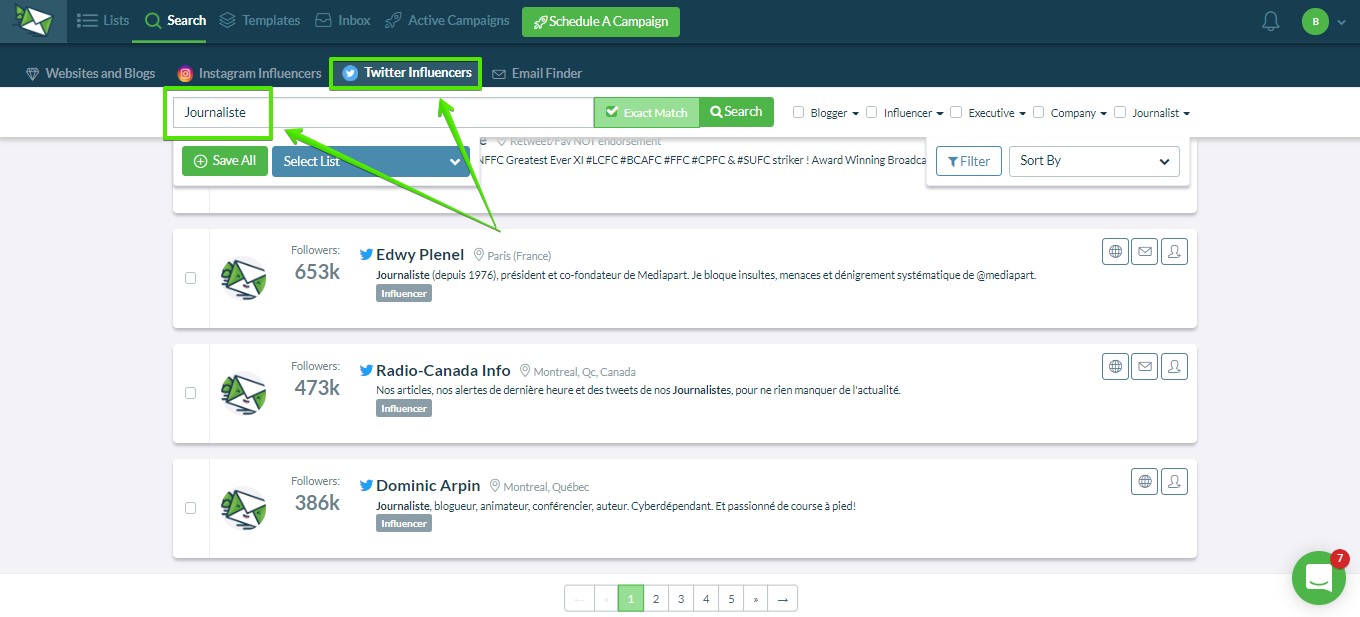Enable the Executive filter checkbox
1360x617 pixels.
pyautogui.click(x=956, y=113)
